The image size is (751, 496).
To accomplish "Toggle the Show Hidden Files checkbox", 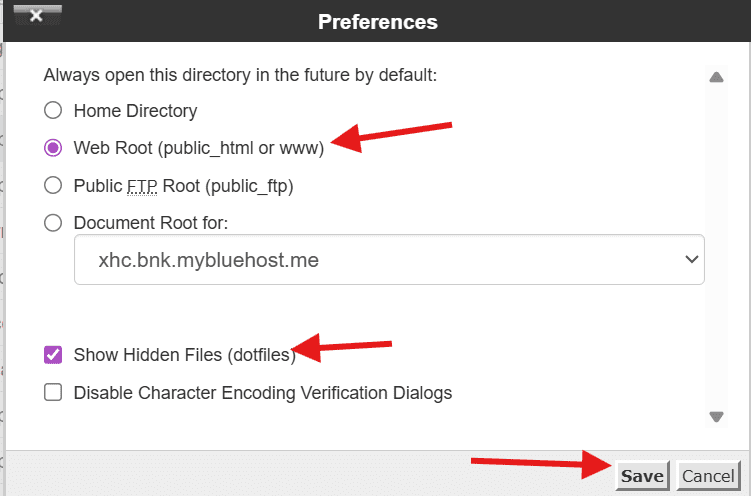I will coord(53,355).
